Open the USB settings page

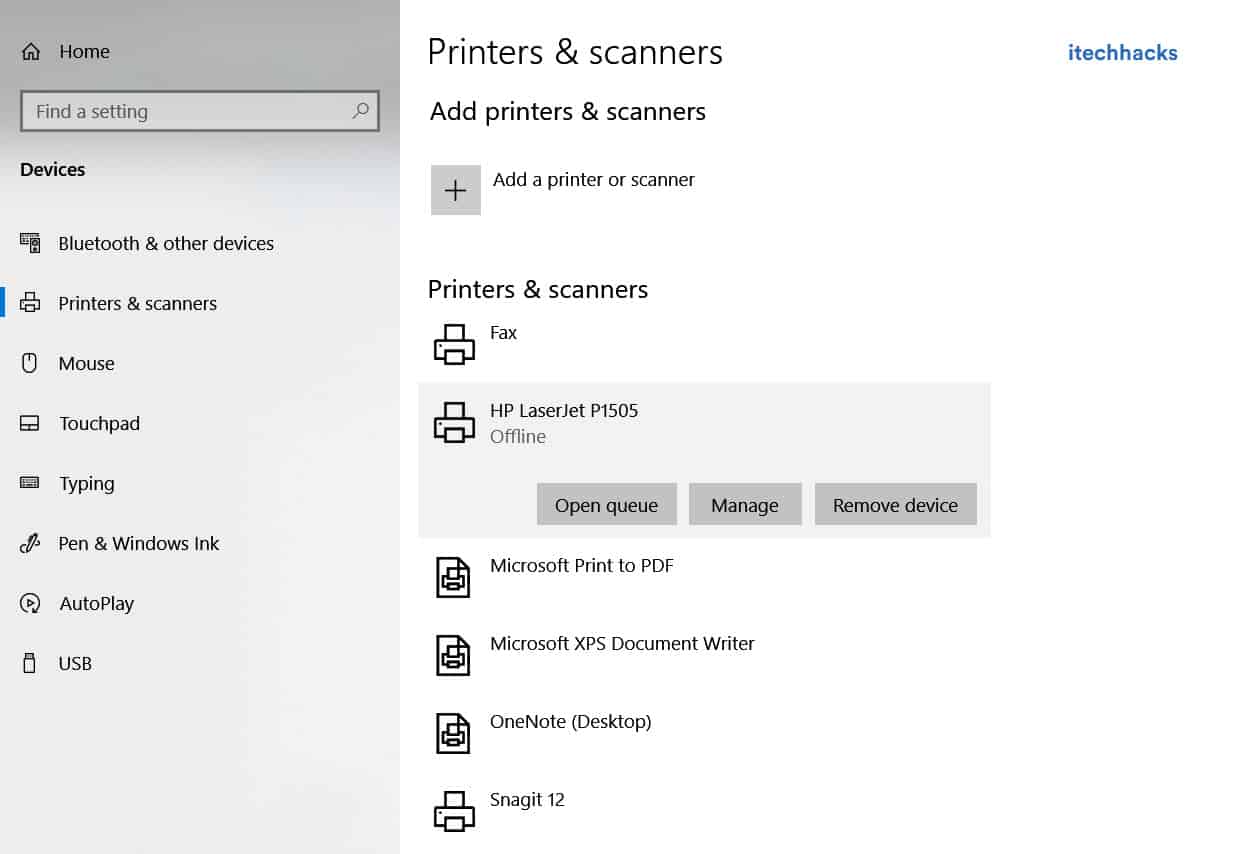(x=75, y=663)
